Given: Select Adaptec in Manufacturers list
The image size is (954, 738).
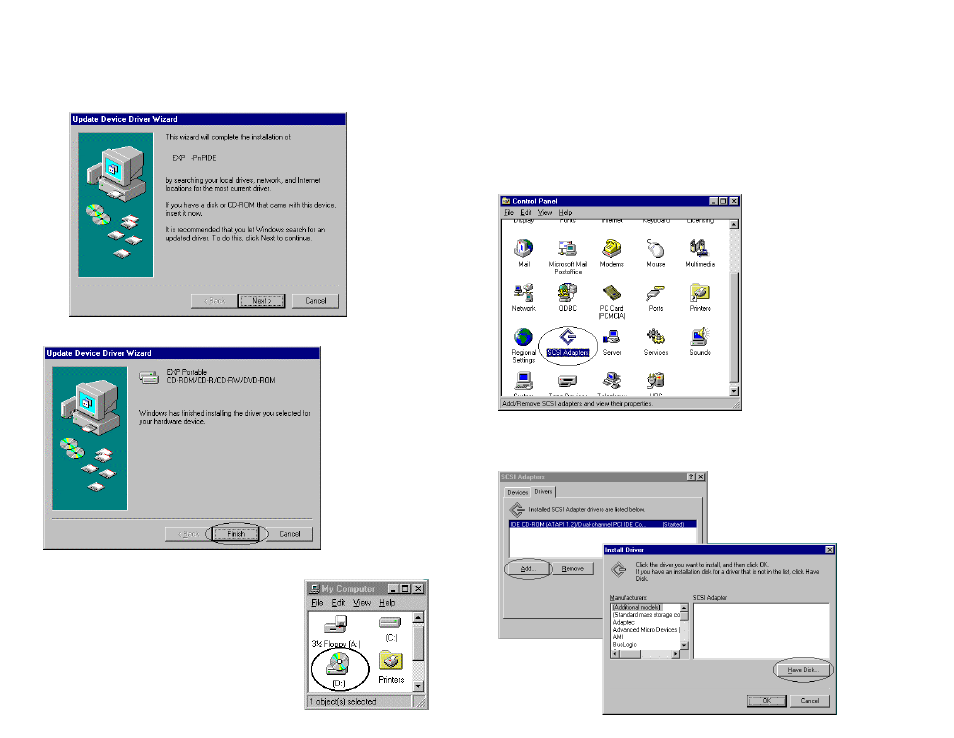Looking at the screenshot, I should pos(623,622).
